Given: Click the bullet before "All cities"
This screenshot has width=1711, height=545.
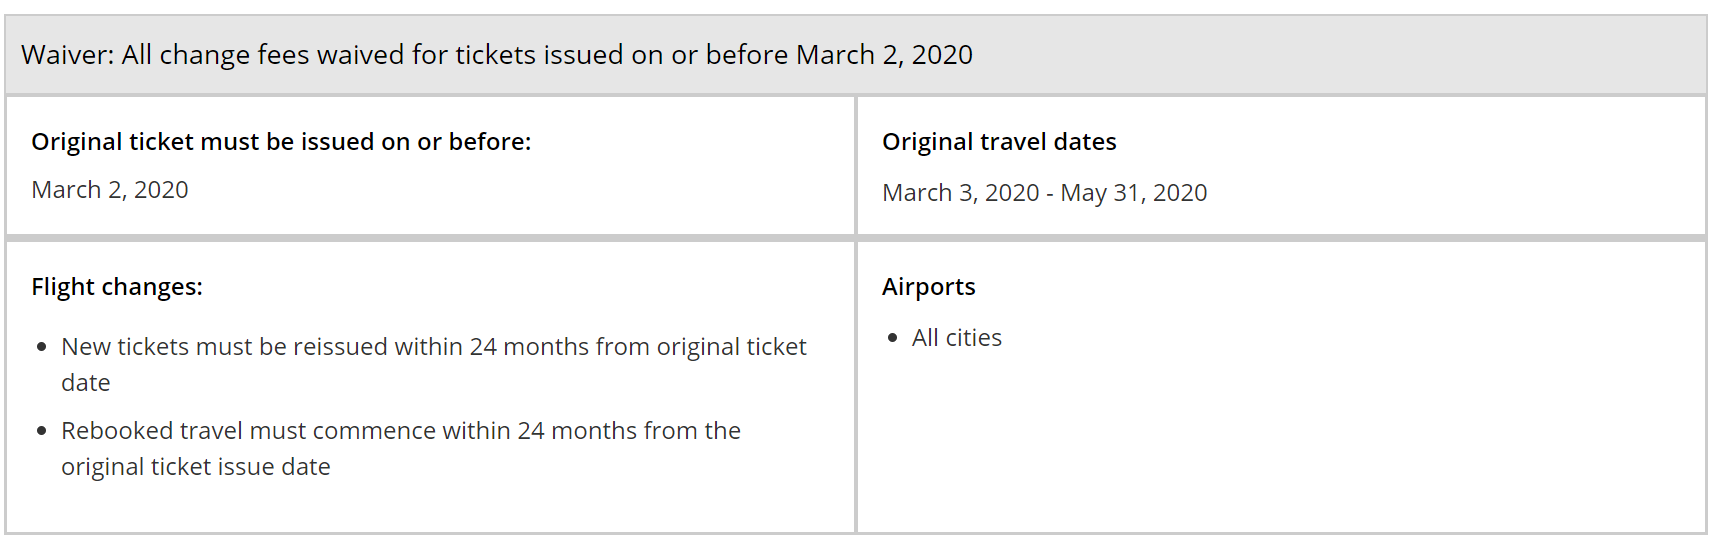Looking at the screenshot, I should coord(893,338).
